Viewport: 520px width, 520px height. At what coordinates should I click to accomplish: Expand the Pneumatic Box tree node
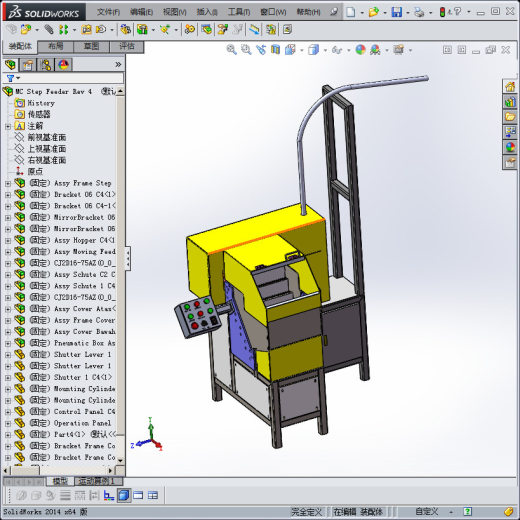[x=8, y=343]
